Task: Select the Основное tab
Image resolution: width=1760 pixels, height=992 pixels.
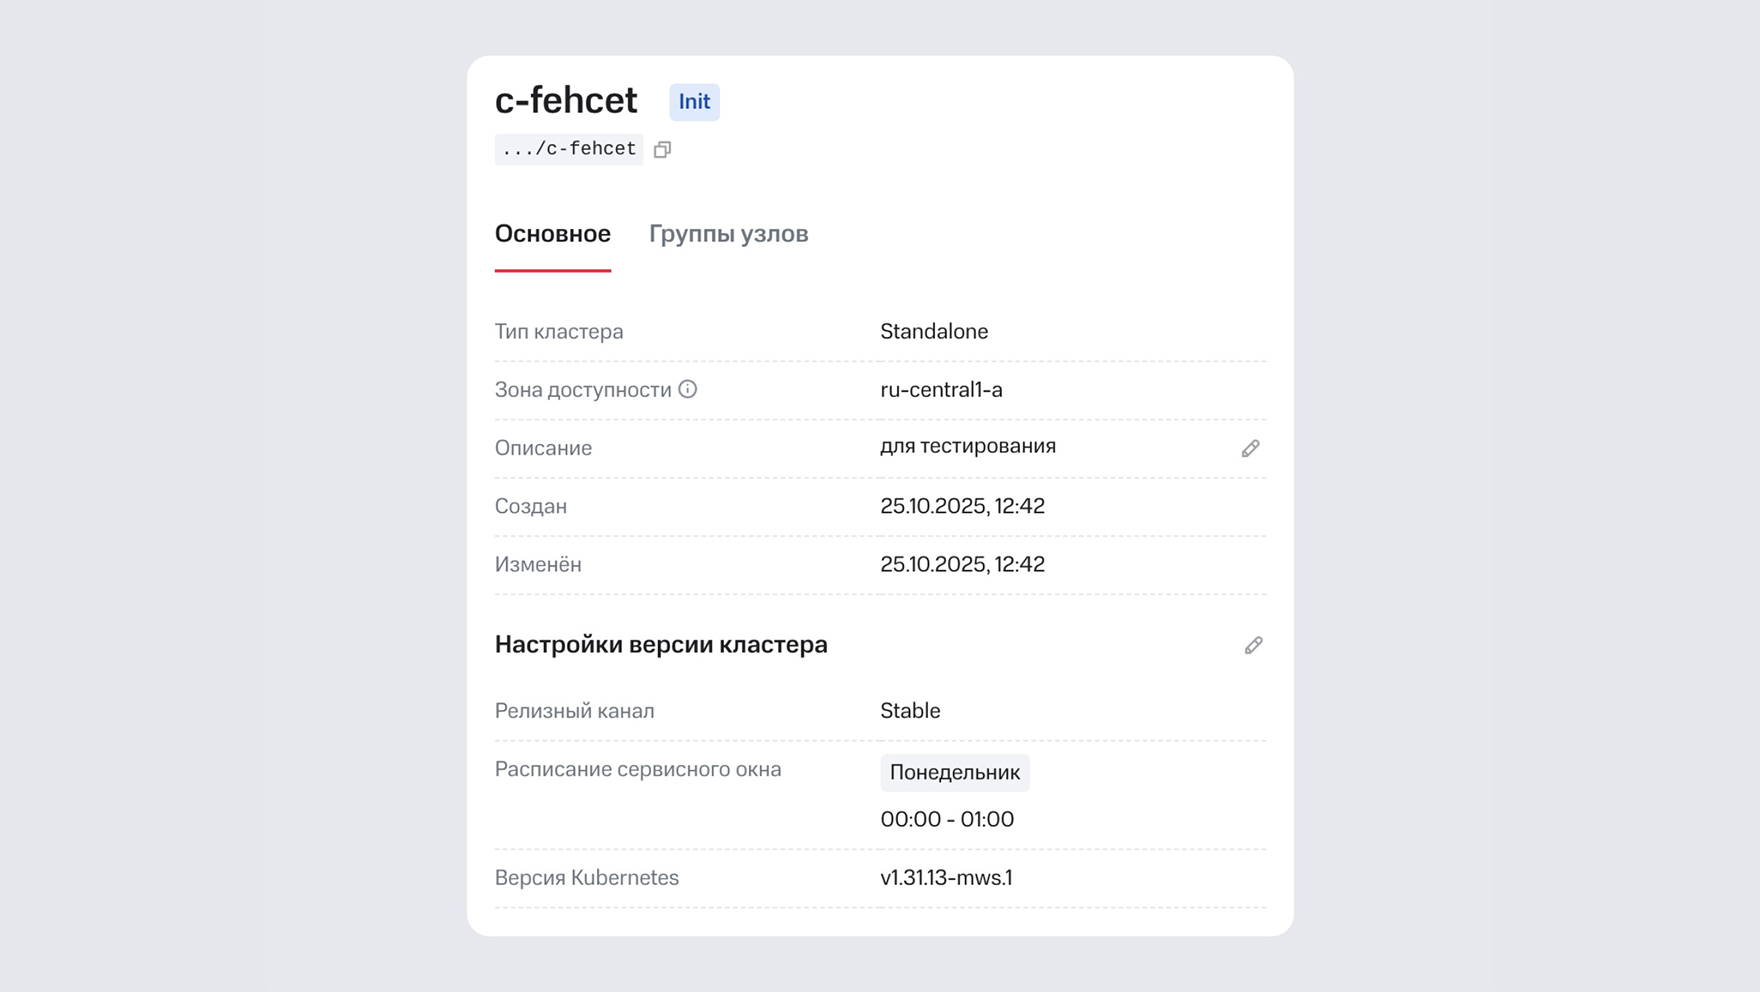Action: tap(553, 233)
